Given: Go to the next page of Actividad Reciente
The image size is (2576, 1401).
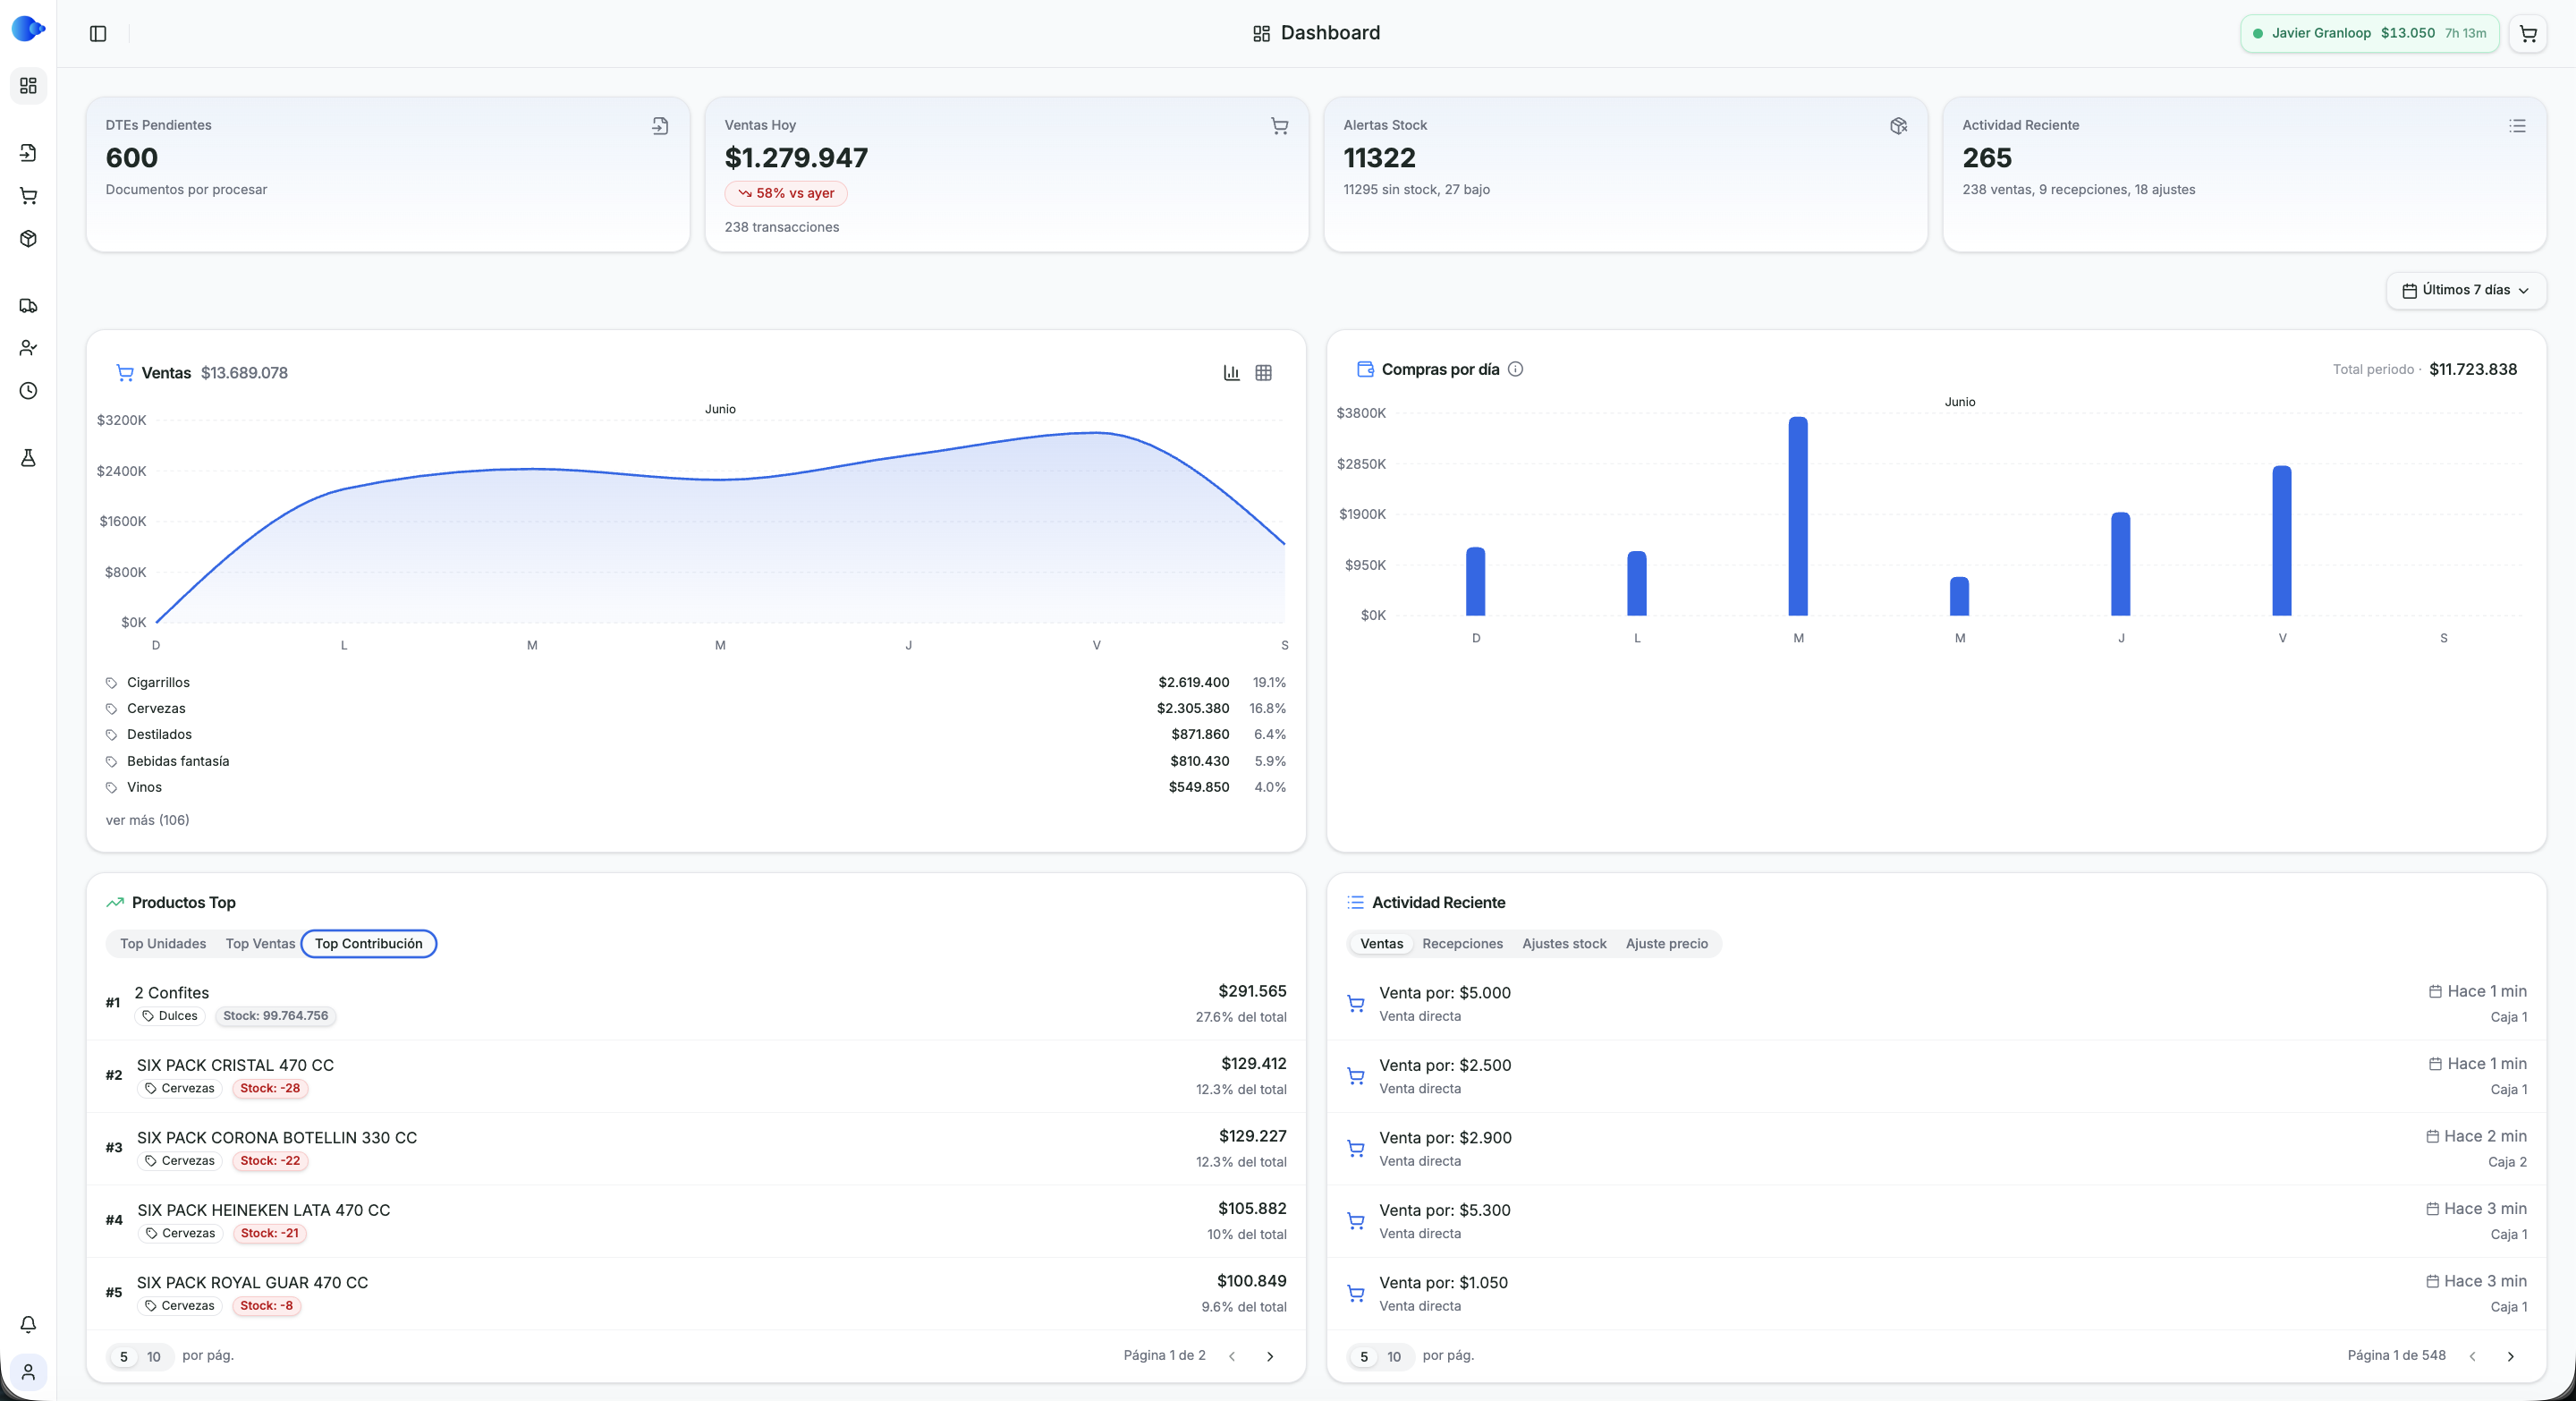Looking at the screenshot, I should 2510,1356.
